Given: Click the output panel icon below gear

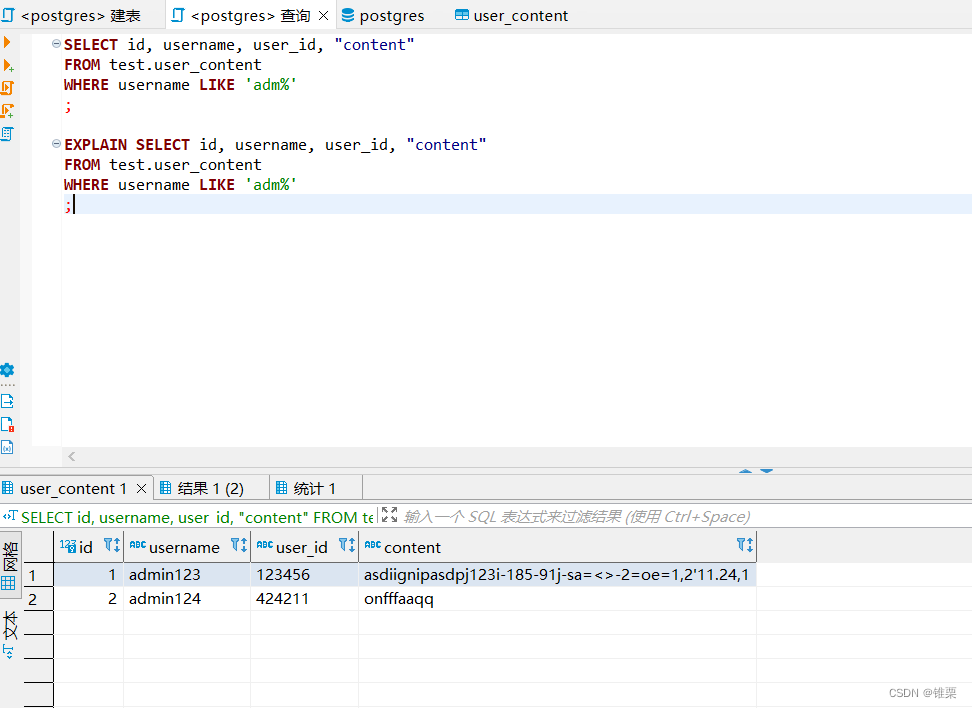Looking at the screenshot, I should (x=7, y=401).
